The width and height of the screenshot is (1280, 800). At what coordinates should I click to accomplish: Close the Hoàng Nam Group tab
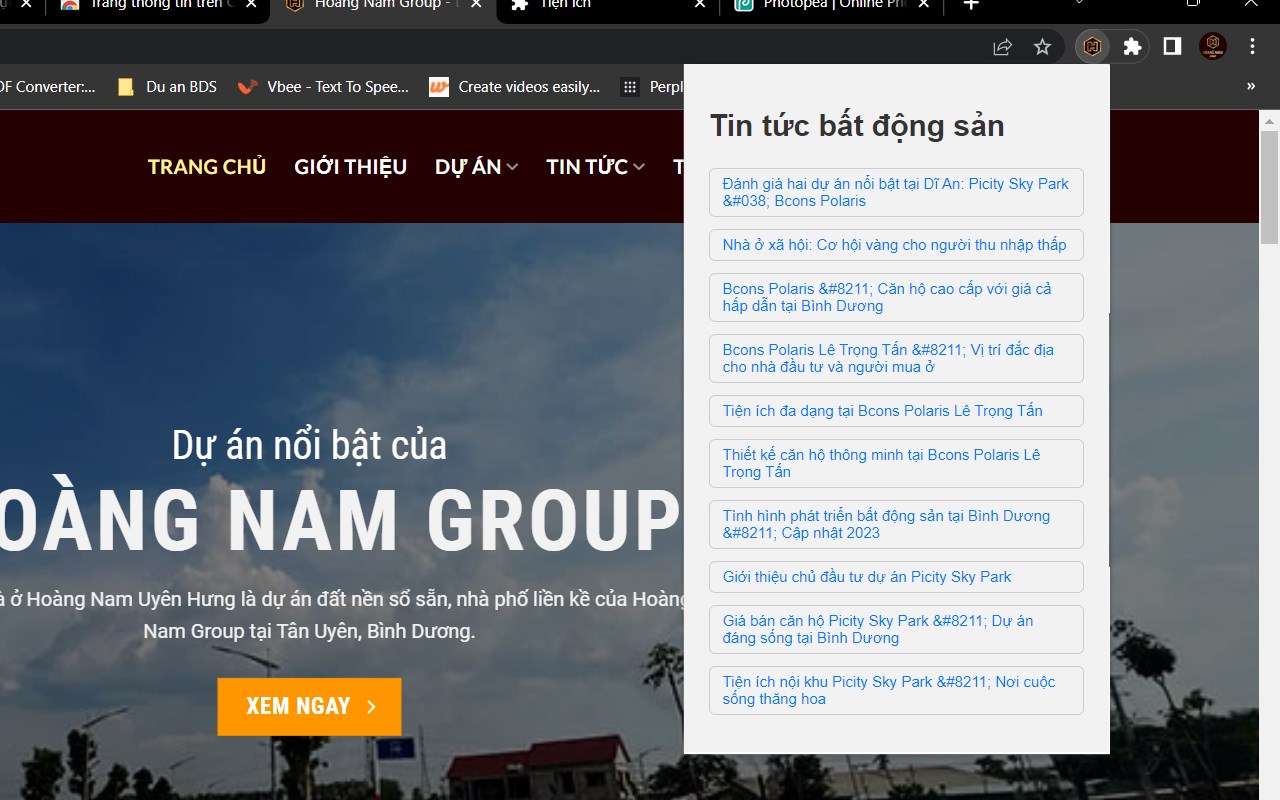[477, 5]
